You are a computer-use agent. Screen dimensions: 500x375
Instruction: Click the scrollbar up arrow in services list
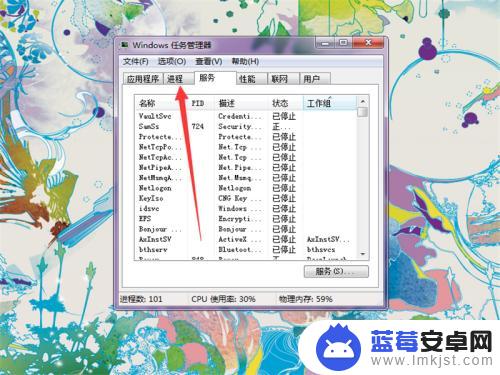point(362,101)
